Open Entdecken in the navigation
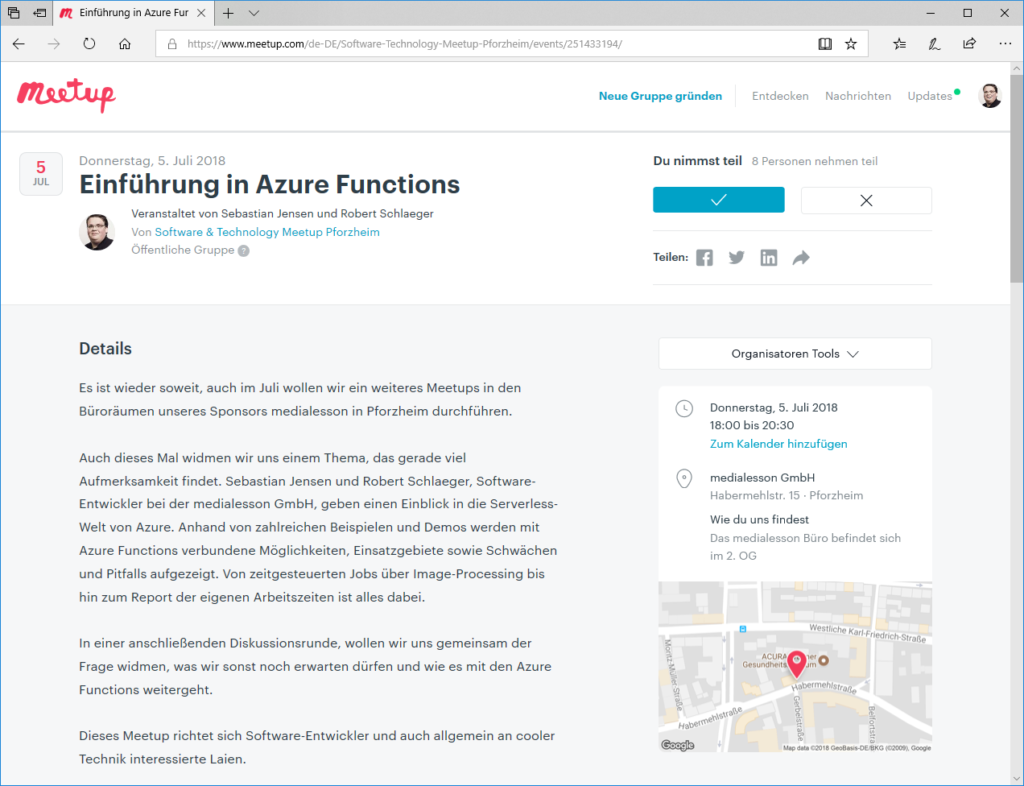Screen dimensions: 1024x786 click(x=780, y=96)
